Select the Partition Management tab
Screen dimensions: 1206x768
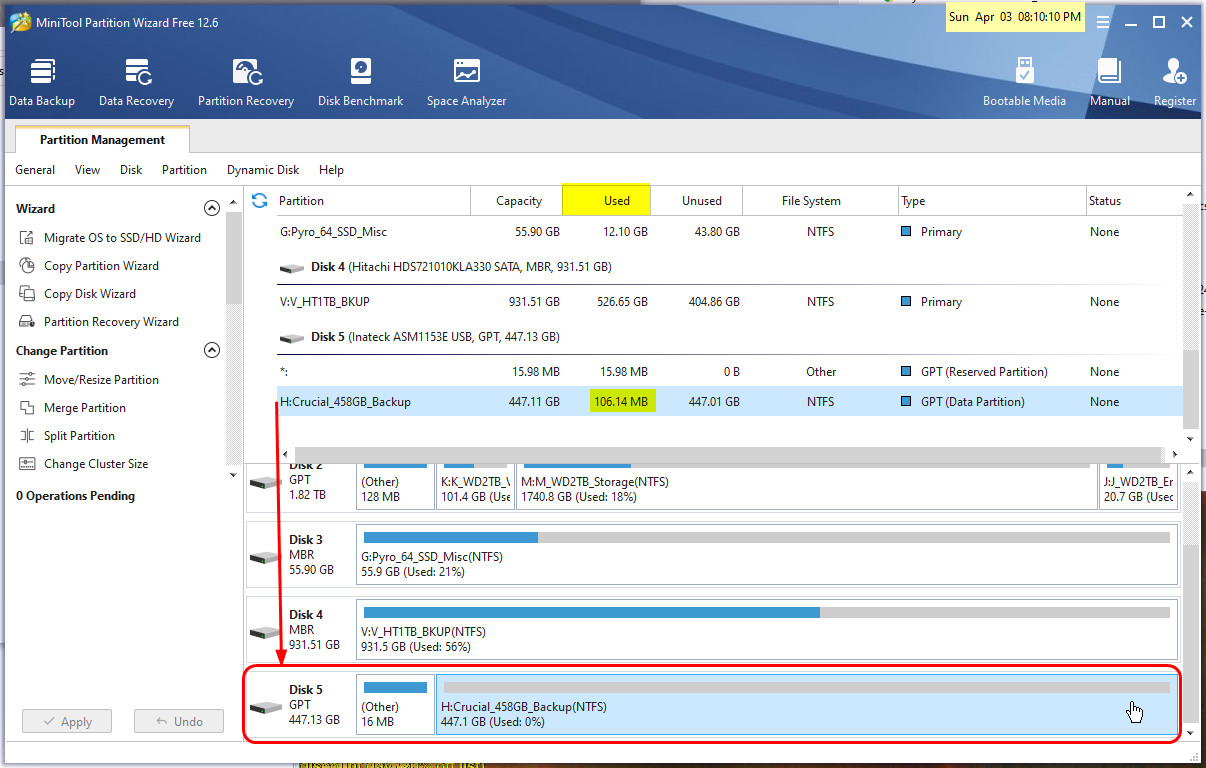point(102,140)
